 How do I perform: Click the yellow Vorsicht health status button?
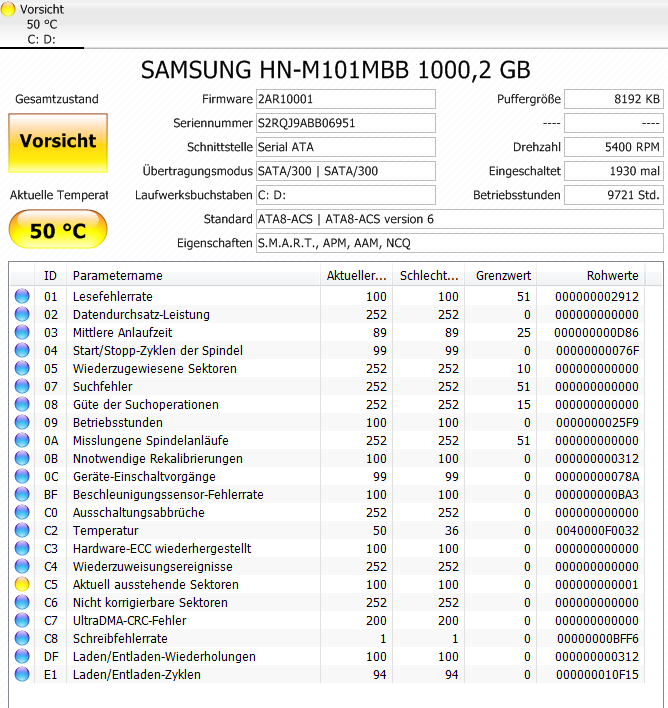coord(58,143)
